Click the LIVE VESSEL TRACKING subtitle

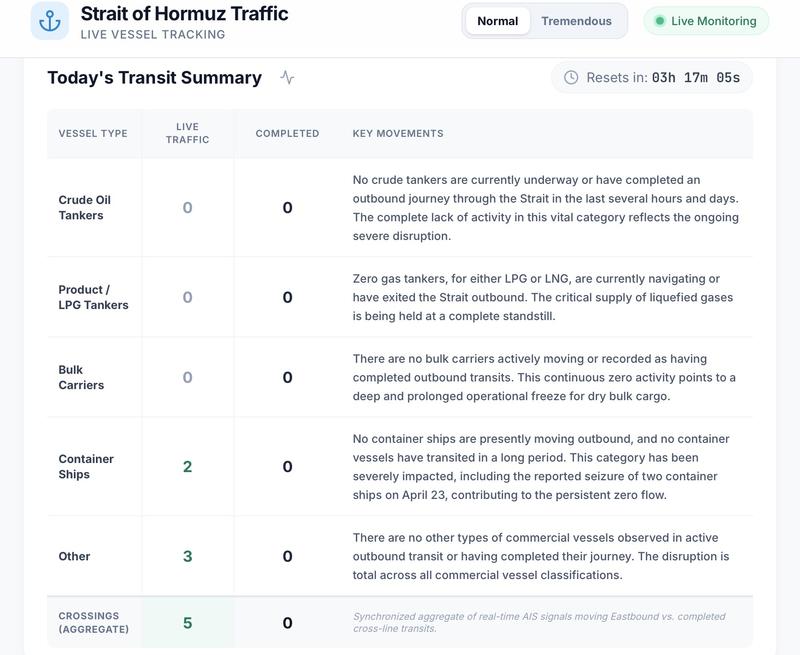[x=153, y=34]
